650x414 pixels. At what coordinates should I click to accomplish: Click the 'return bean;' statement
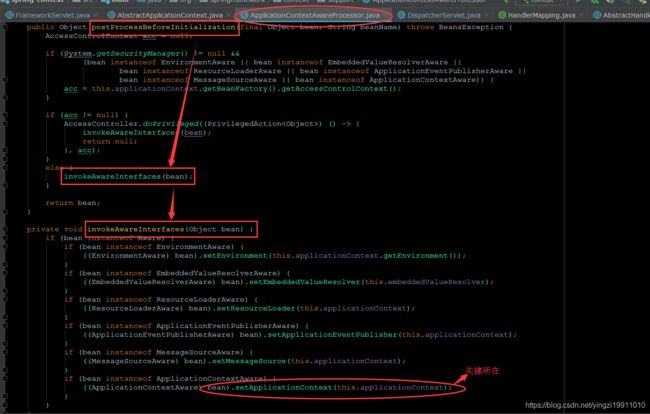[73, 203]
